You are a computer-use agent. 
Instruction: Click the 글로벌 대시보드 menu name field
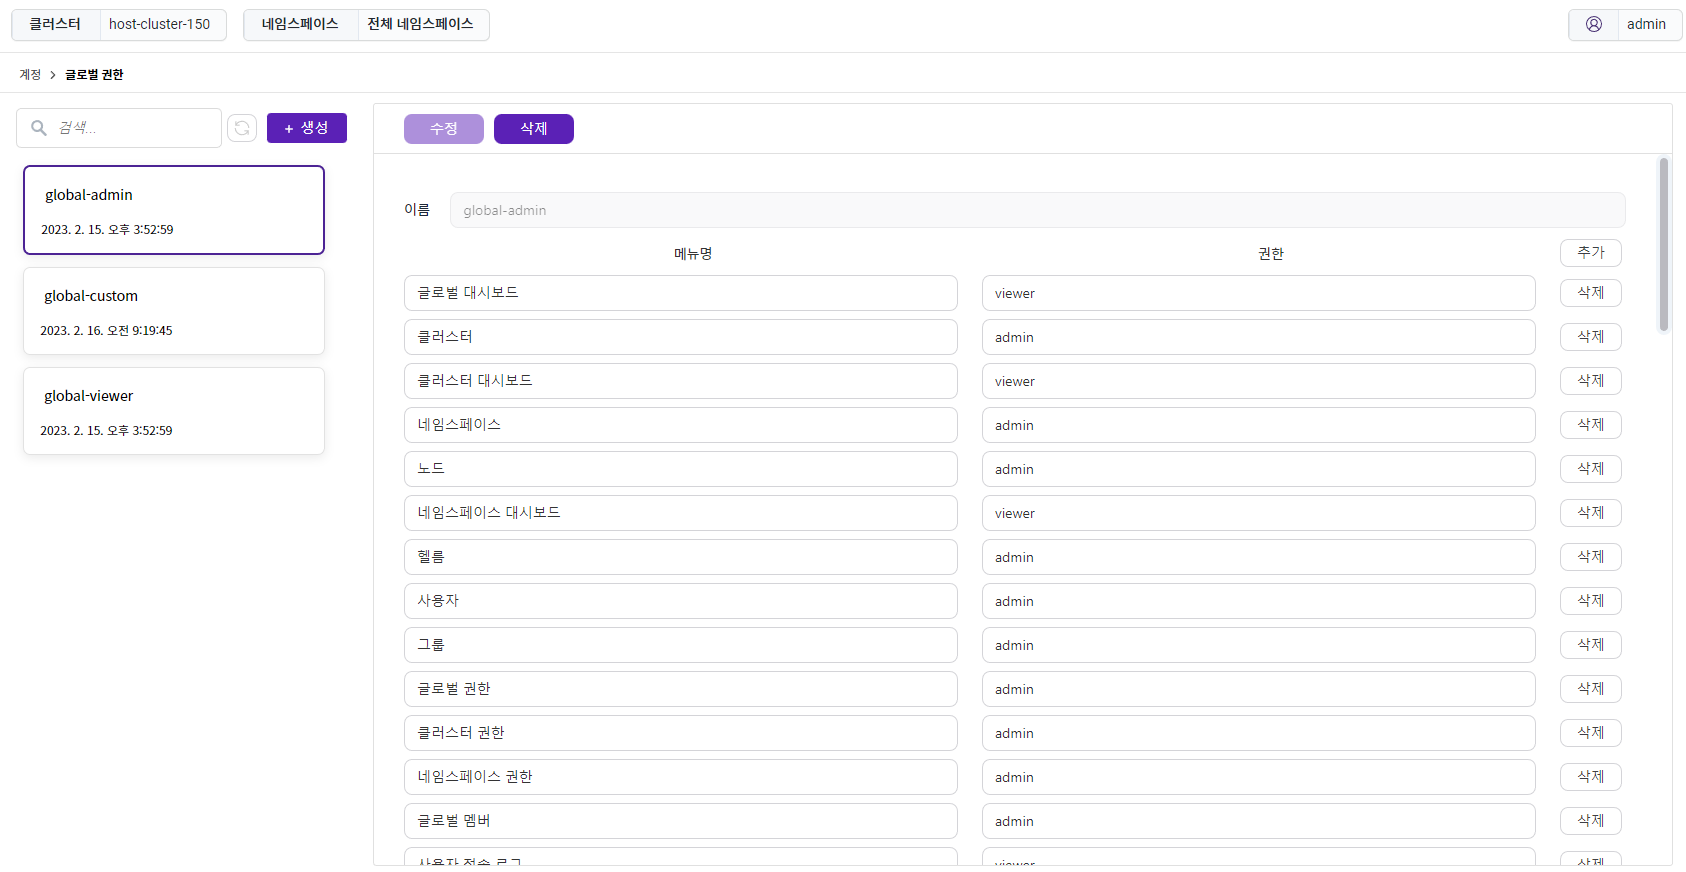pyautogui.click(x=681, y=293)
